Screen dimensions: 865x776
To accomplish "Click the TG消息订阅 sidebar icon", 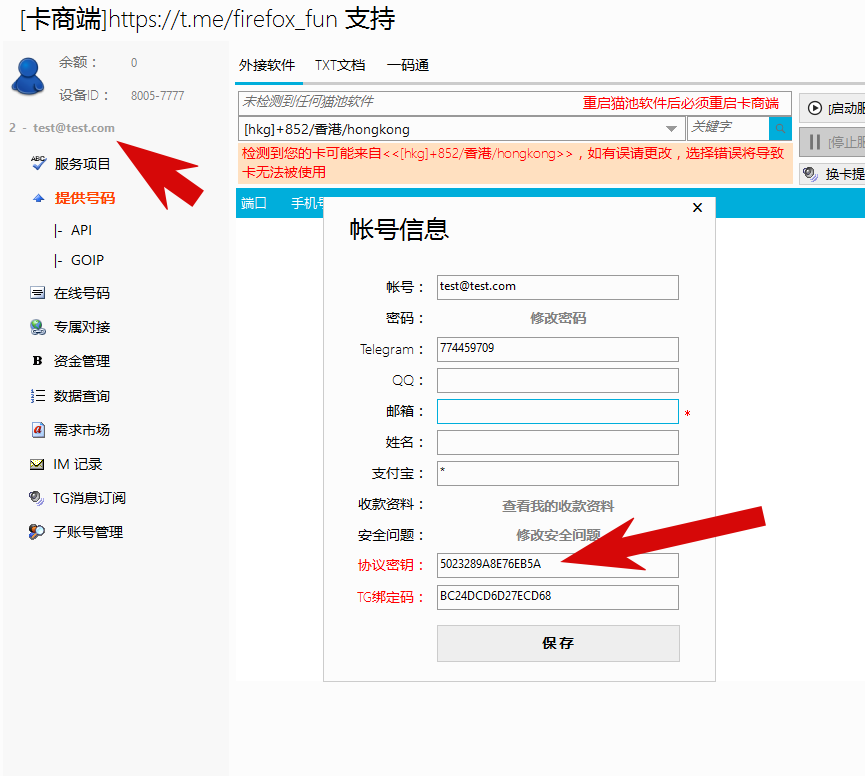I will [x=36, y=498].
